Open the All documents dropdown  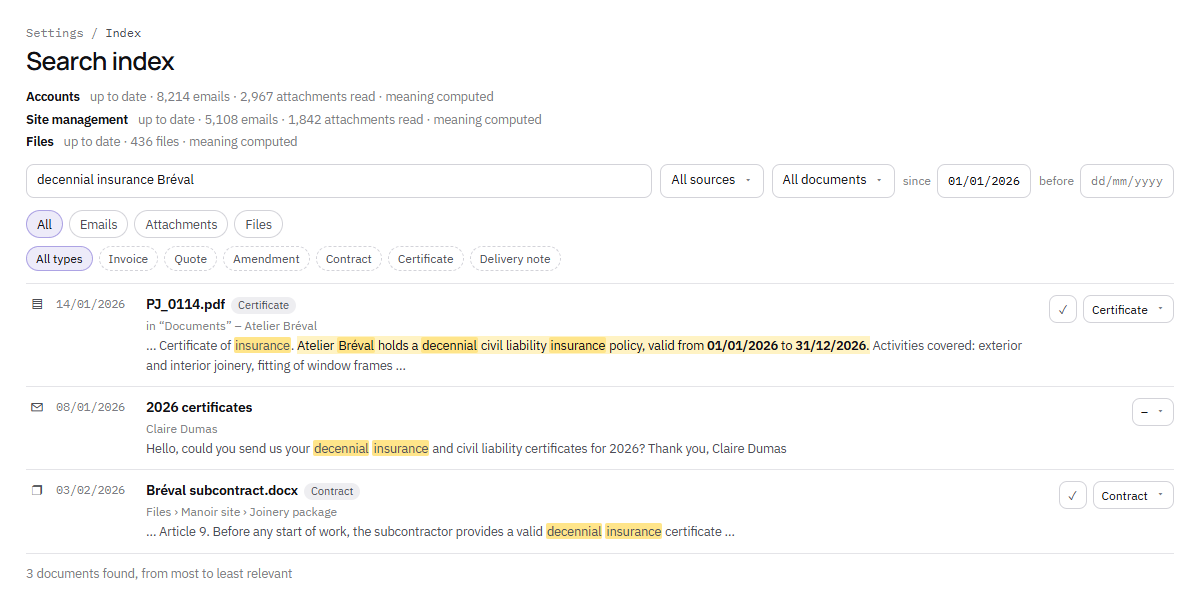point(833,180)
